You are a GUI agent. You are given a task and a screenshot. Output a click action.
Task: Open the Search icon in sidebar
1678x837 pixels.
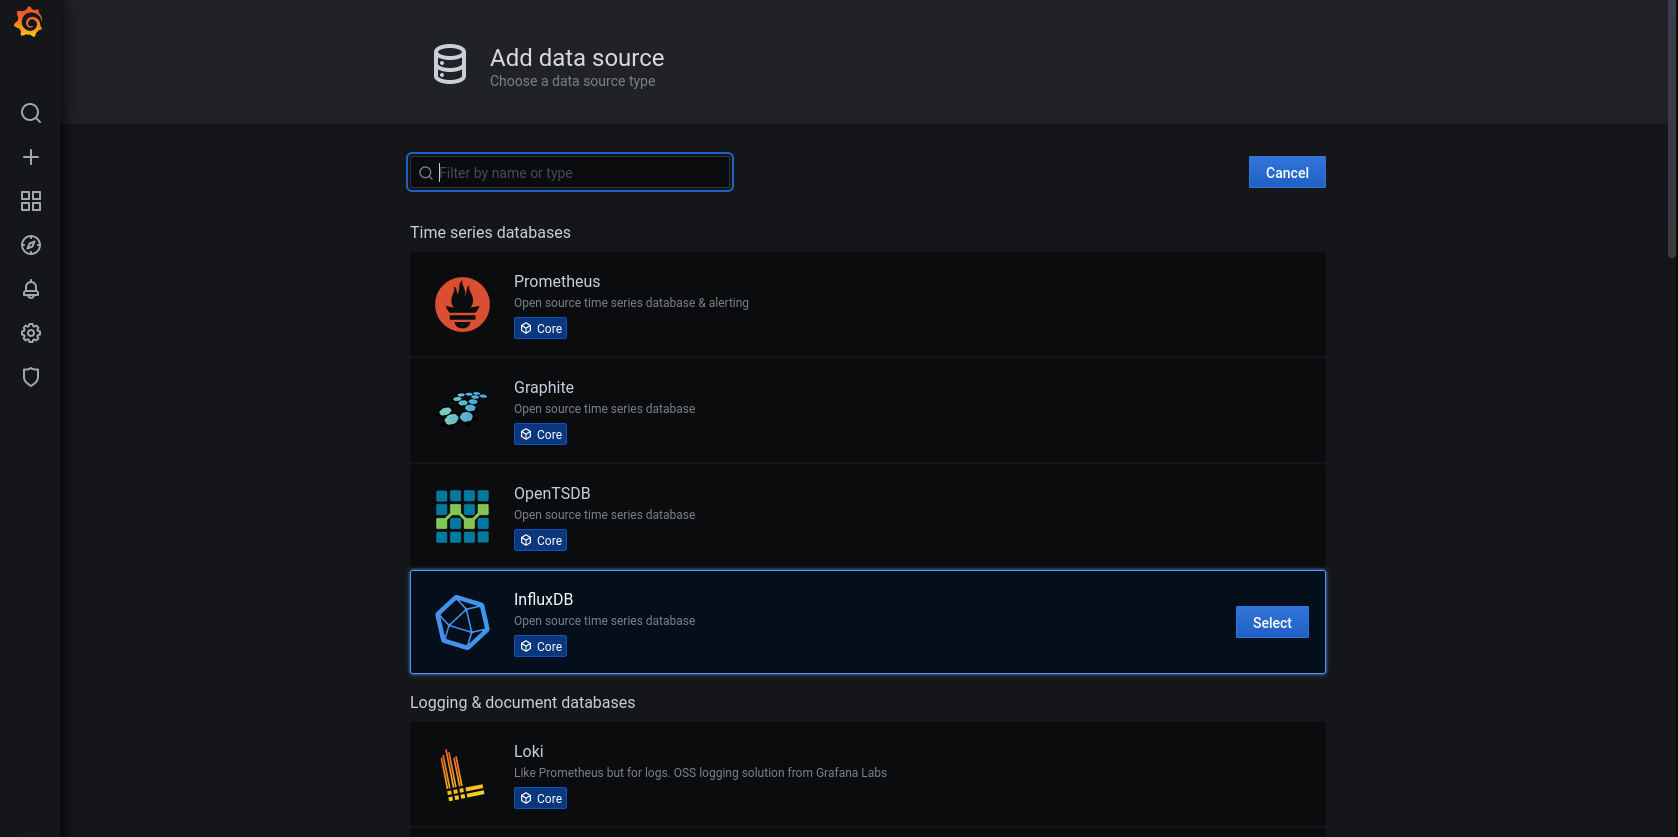point(31,113)
